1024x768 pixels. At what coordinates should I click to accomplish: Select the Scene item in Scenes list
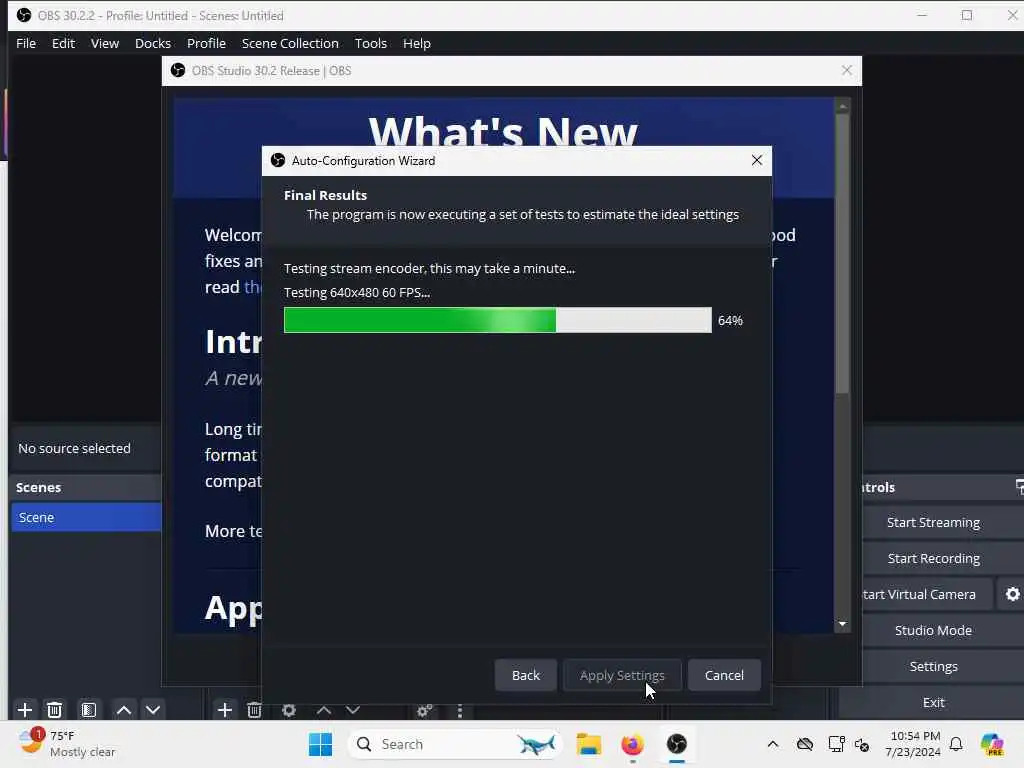pyautogui.click(x=86, y=517)
